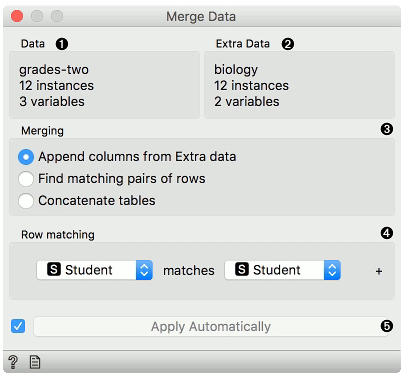402x373 pixels.
Task: Open the left Student variable dropdown
Action: pos(95,270)
